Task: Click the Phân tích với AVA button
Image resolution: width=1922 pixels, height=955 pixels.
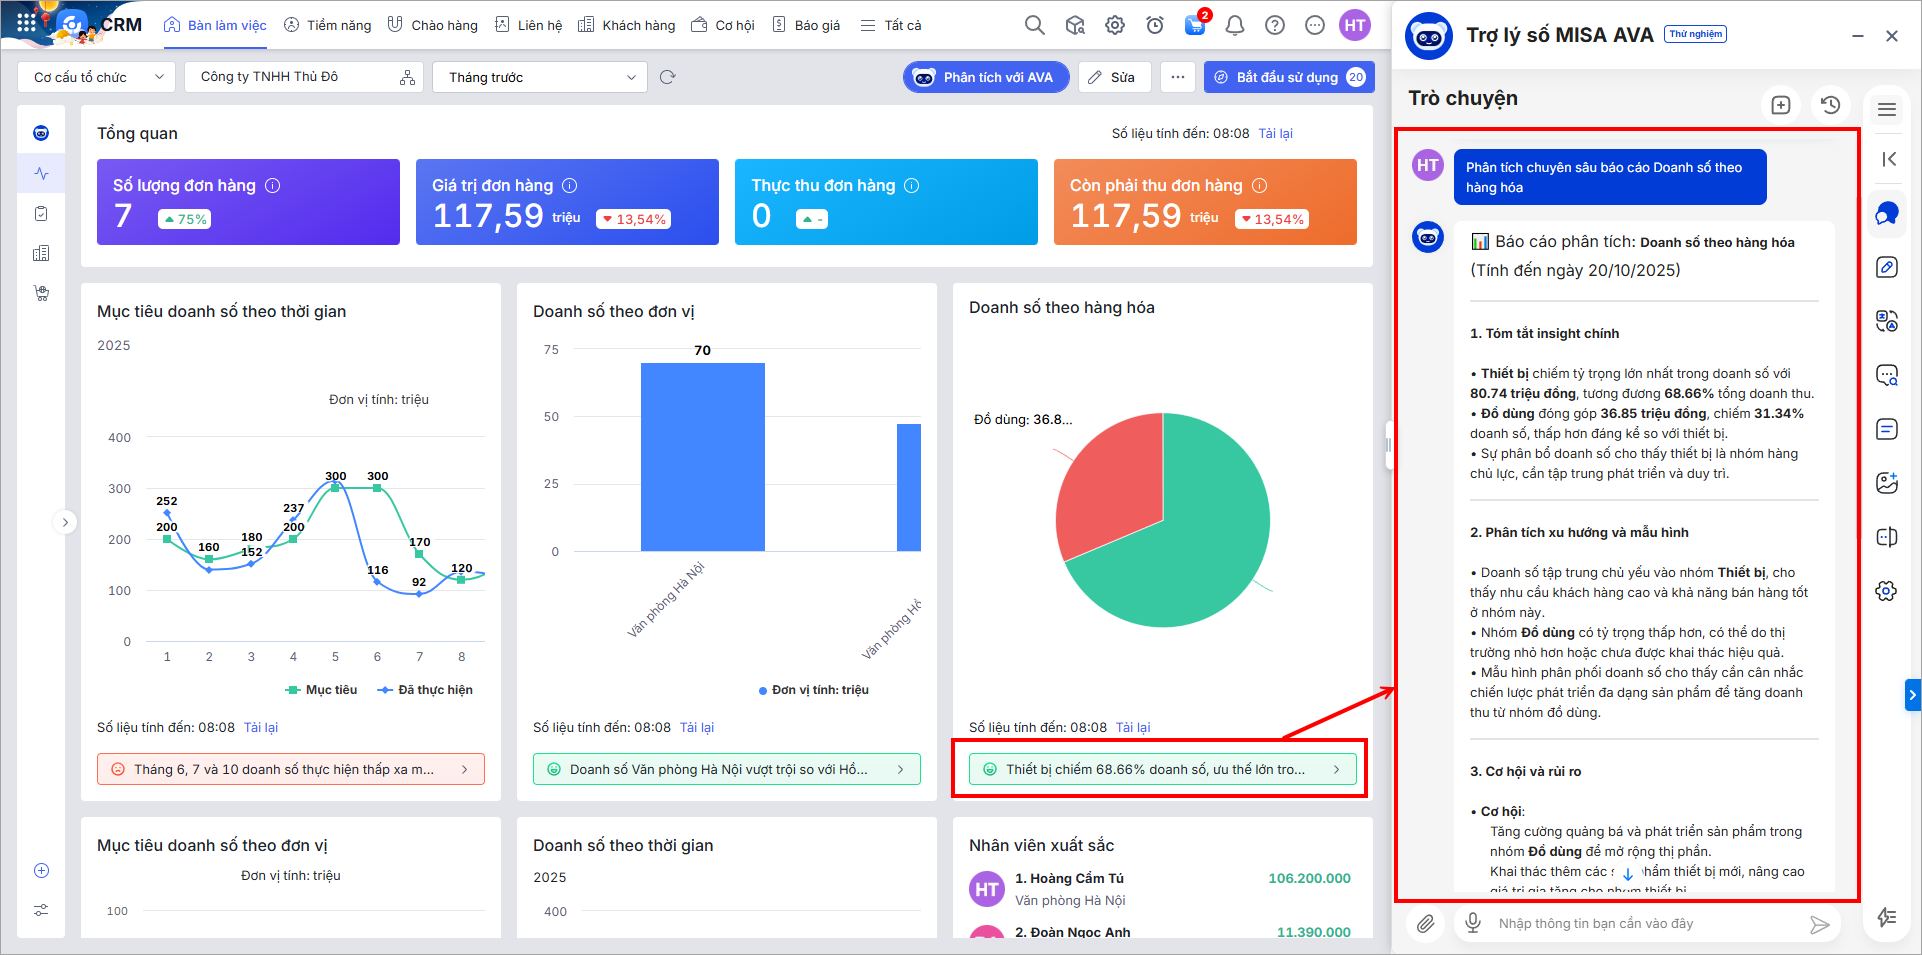Action: tap(986, 77)
